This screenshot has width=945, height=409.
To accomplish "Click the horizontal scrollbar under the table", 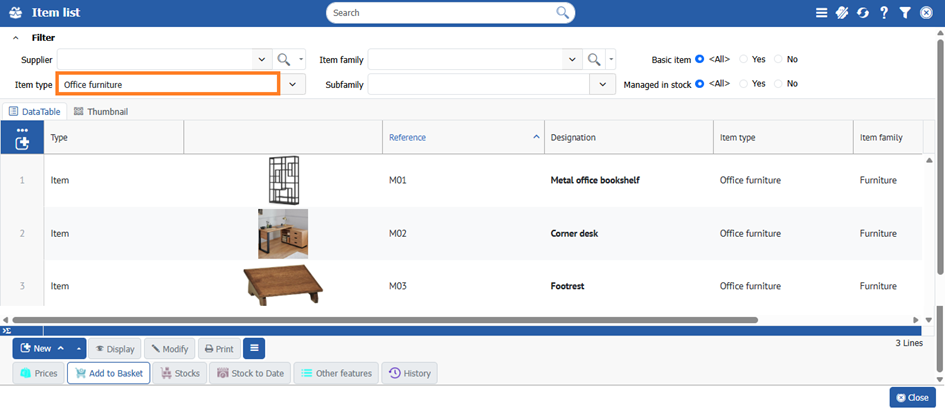I will pyautogui.click(x=400, y=320).
